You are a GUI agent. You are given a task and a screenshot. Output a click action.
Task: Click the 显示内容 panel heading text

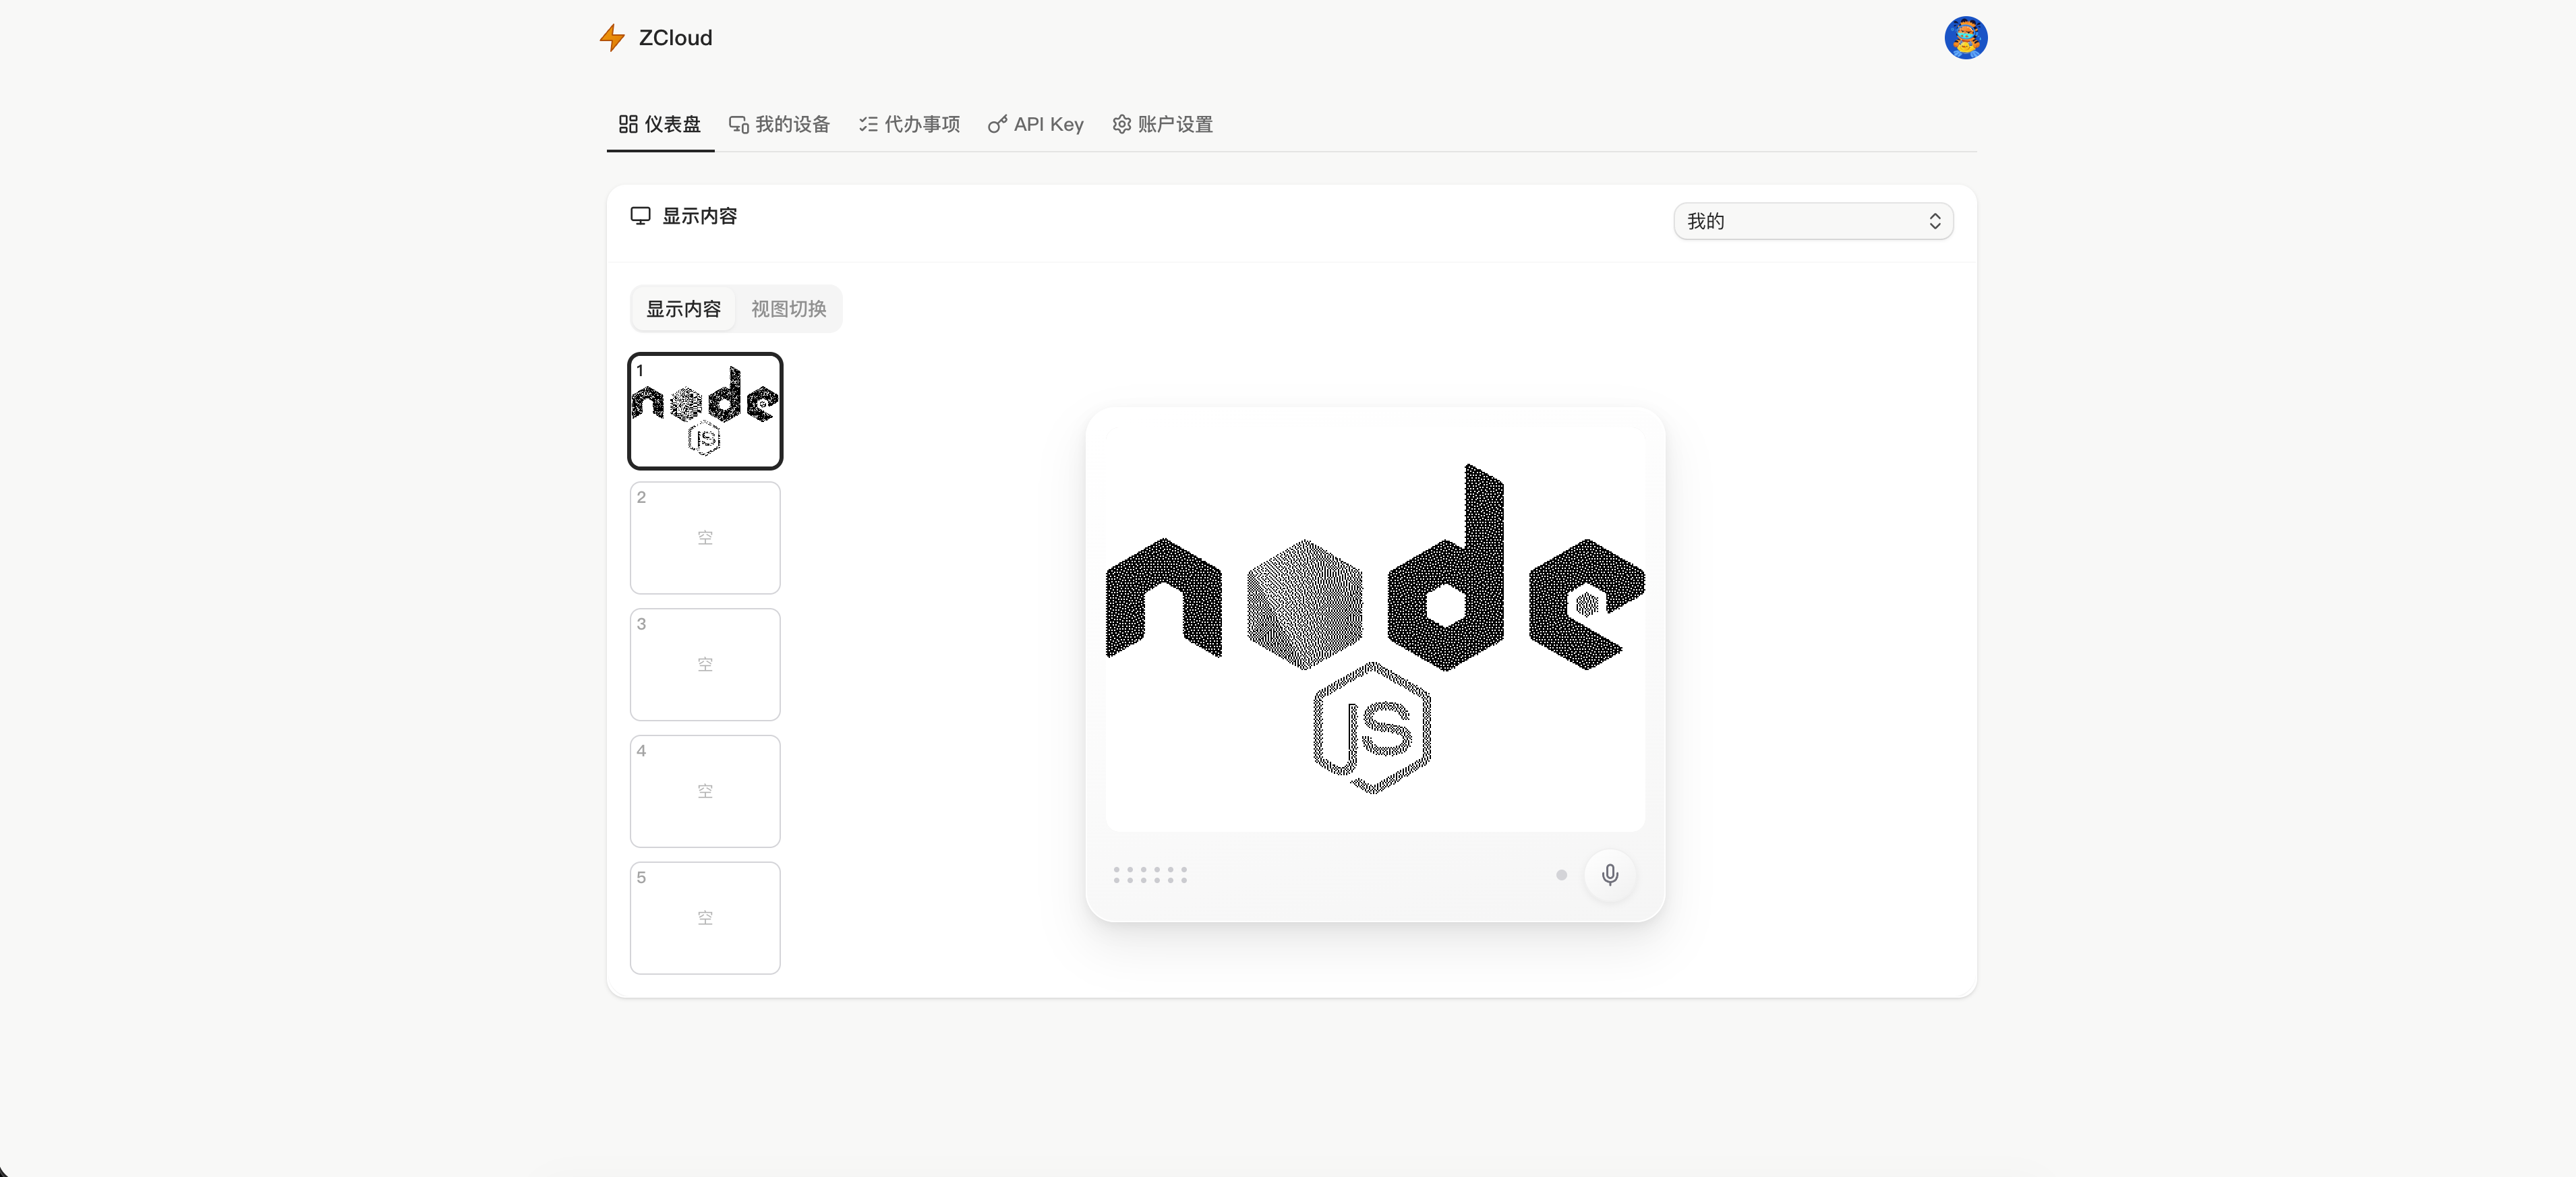click(700, 216)
